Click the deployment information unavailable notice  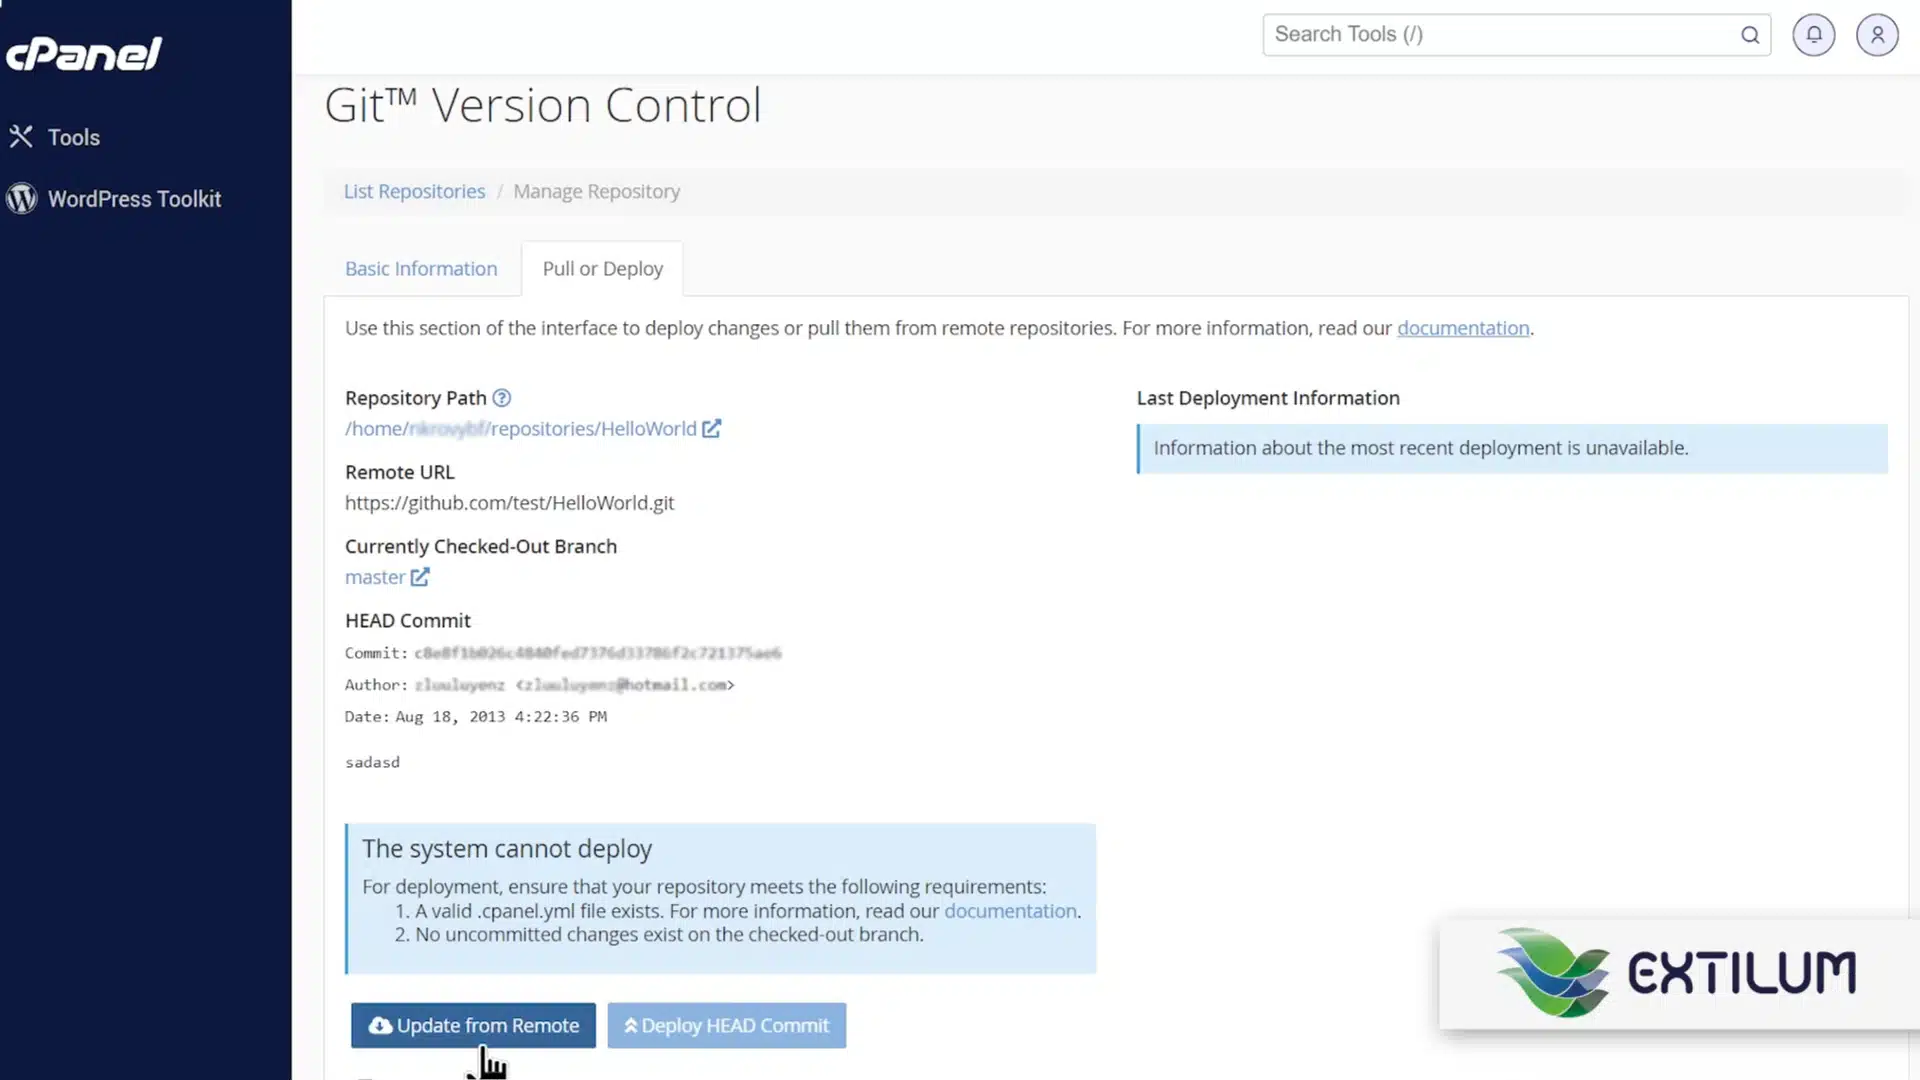[1512, 449]
